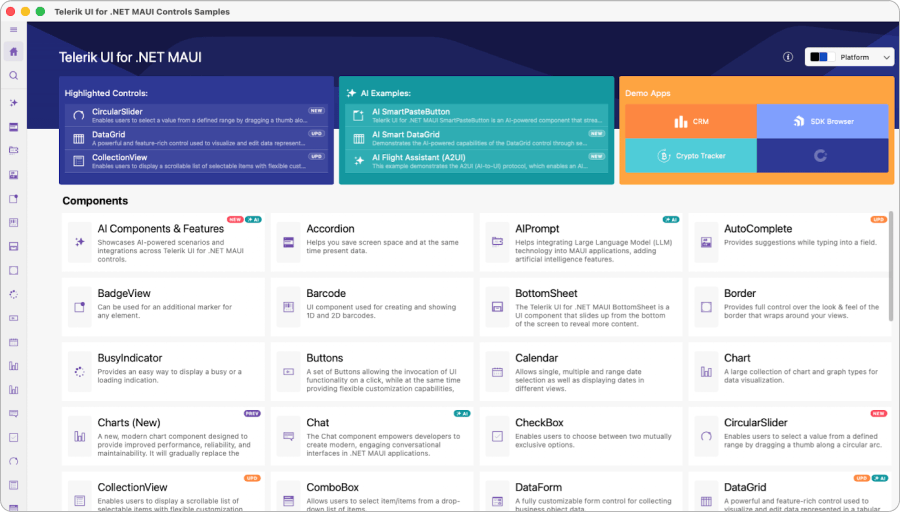
Task: Select the CollectionView icon in the left sidebar
Action: [14, 485]
